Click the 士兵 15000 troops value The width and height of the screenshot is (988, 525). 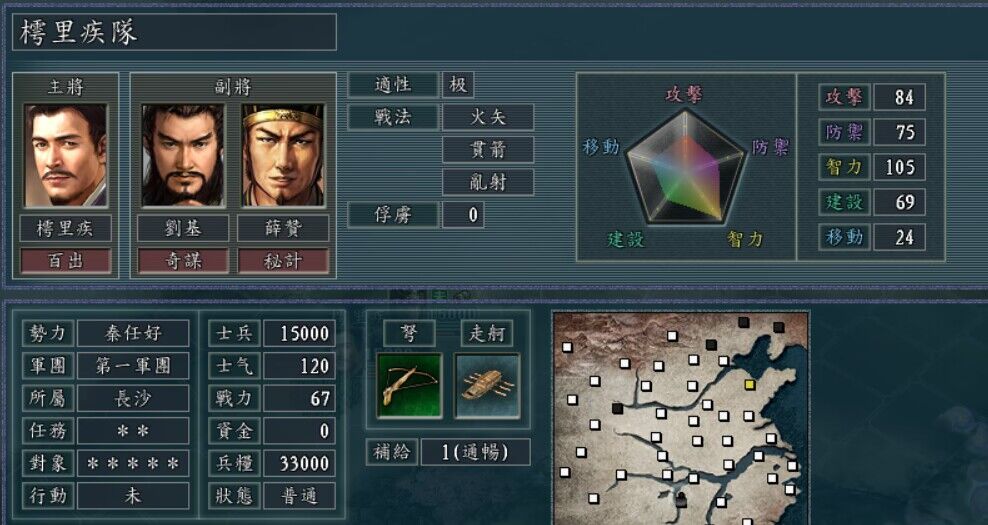point(299,333)
